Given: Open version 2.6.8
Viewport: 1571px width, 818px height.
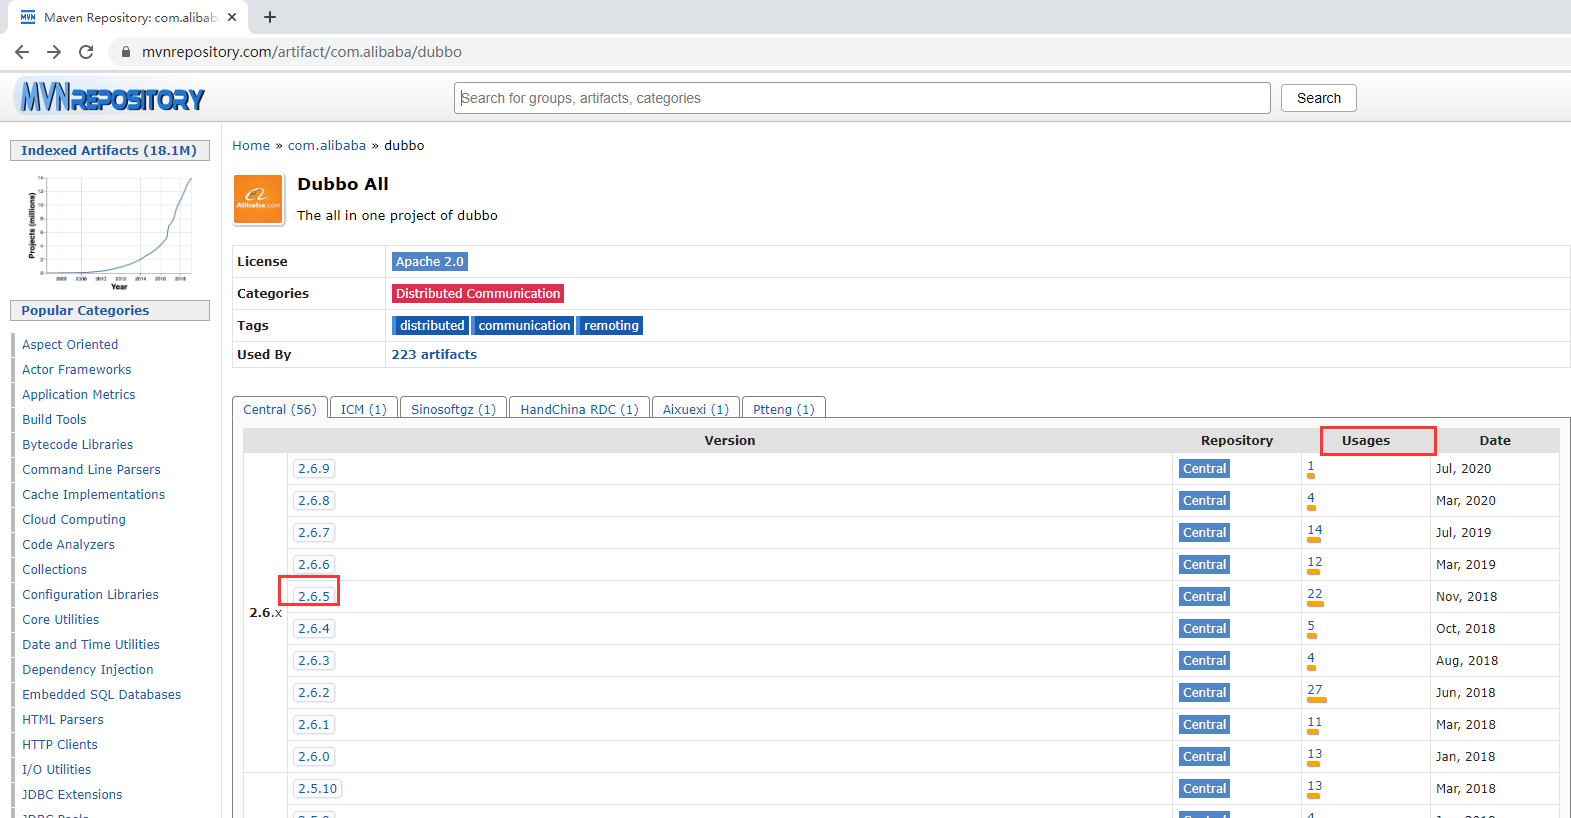Looking at the screenshot, I should point(314,500).
